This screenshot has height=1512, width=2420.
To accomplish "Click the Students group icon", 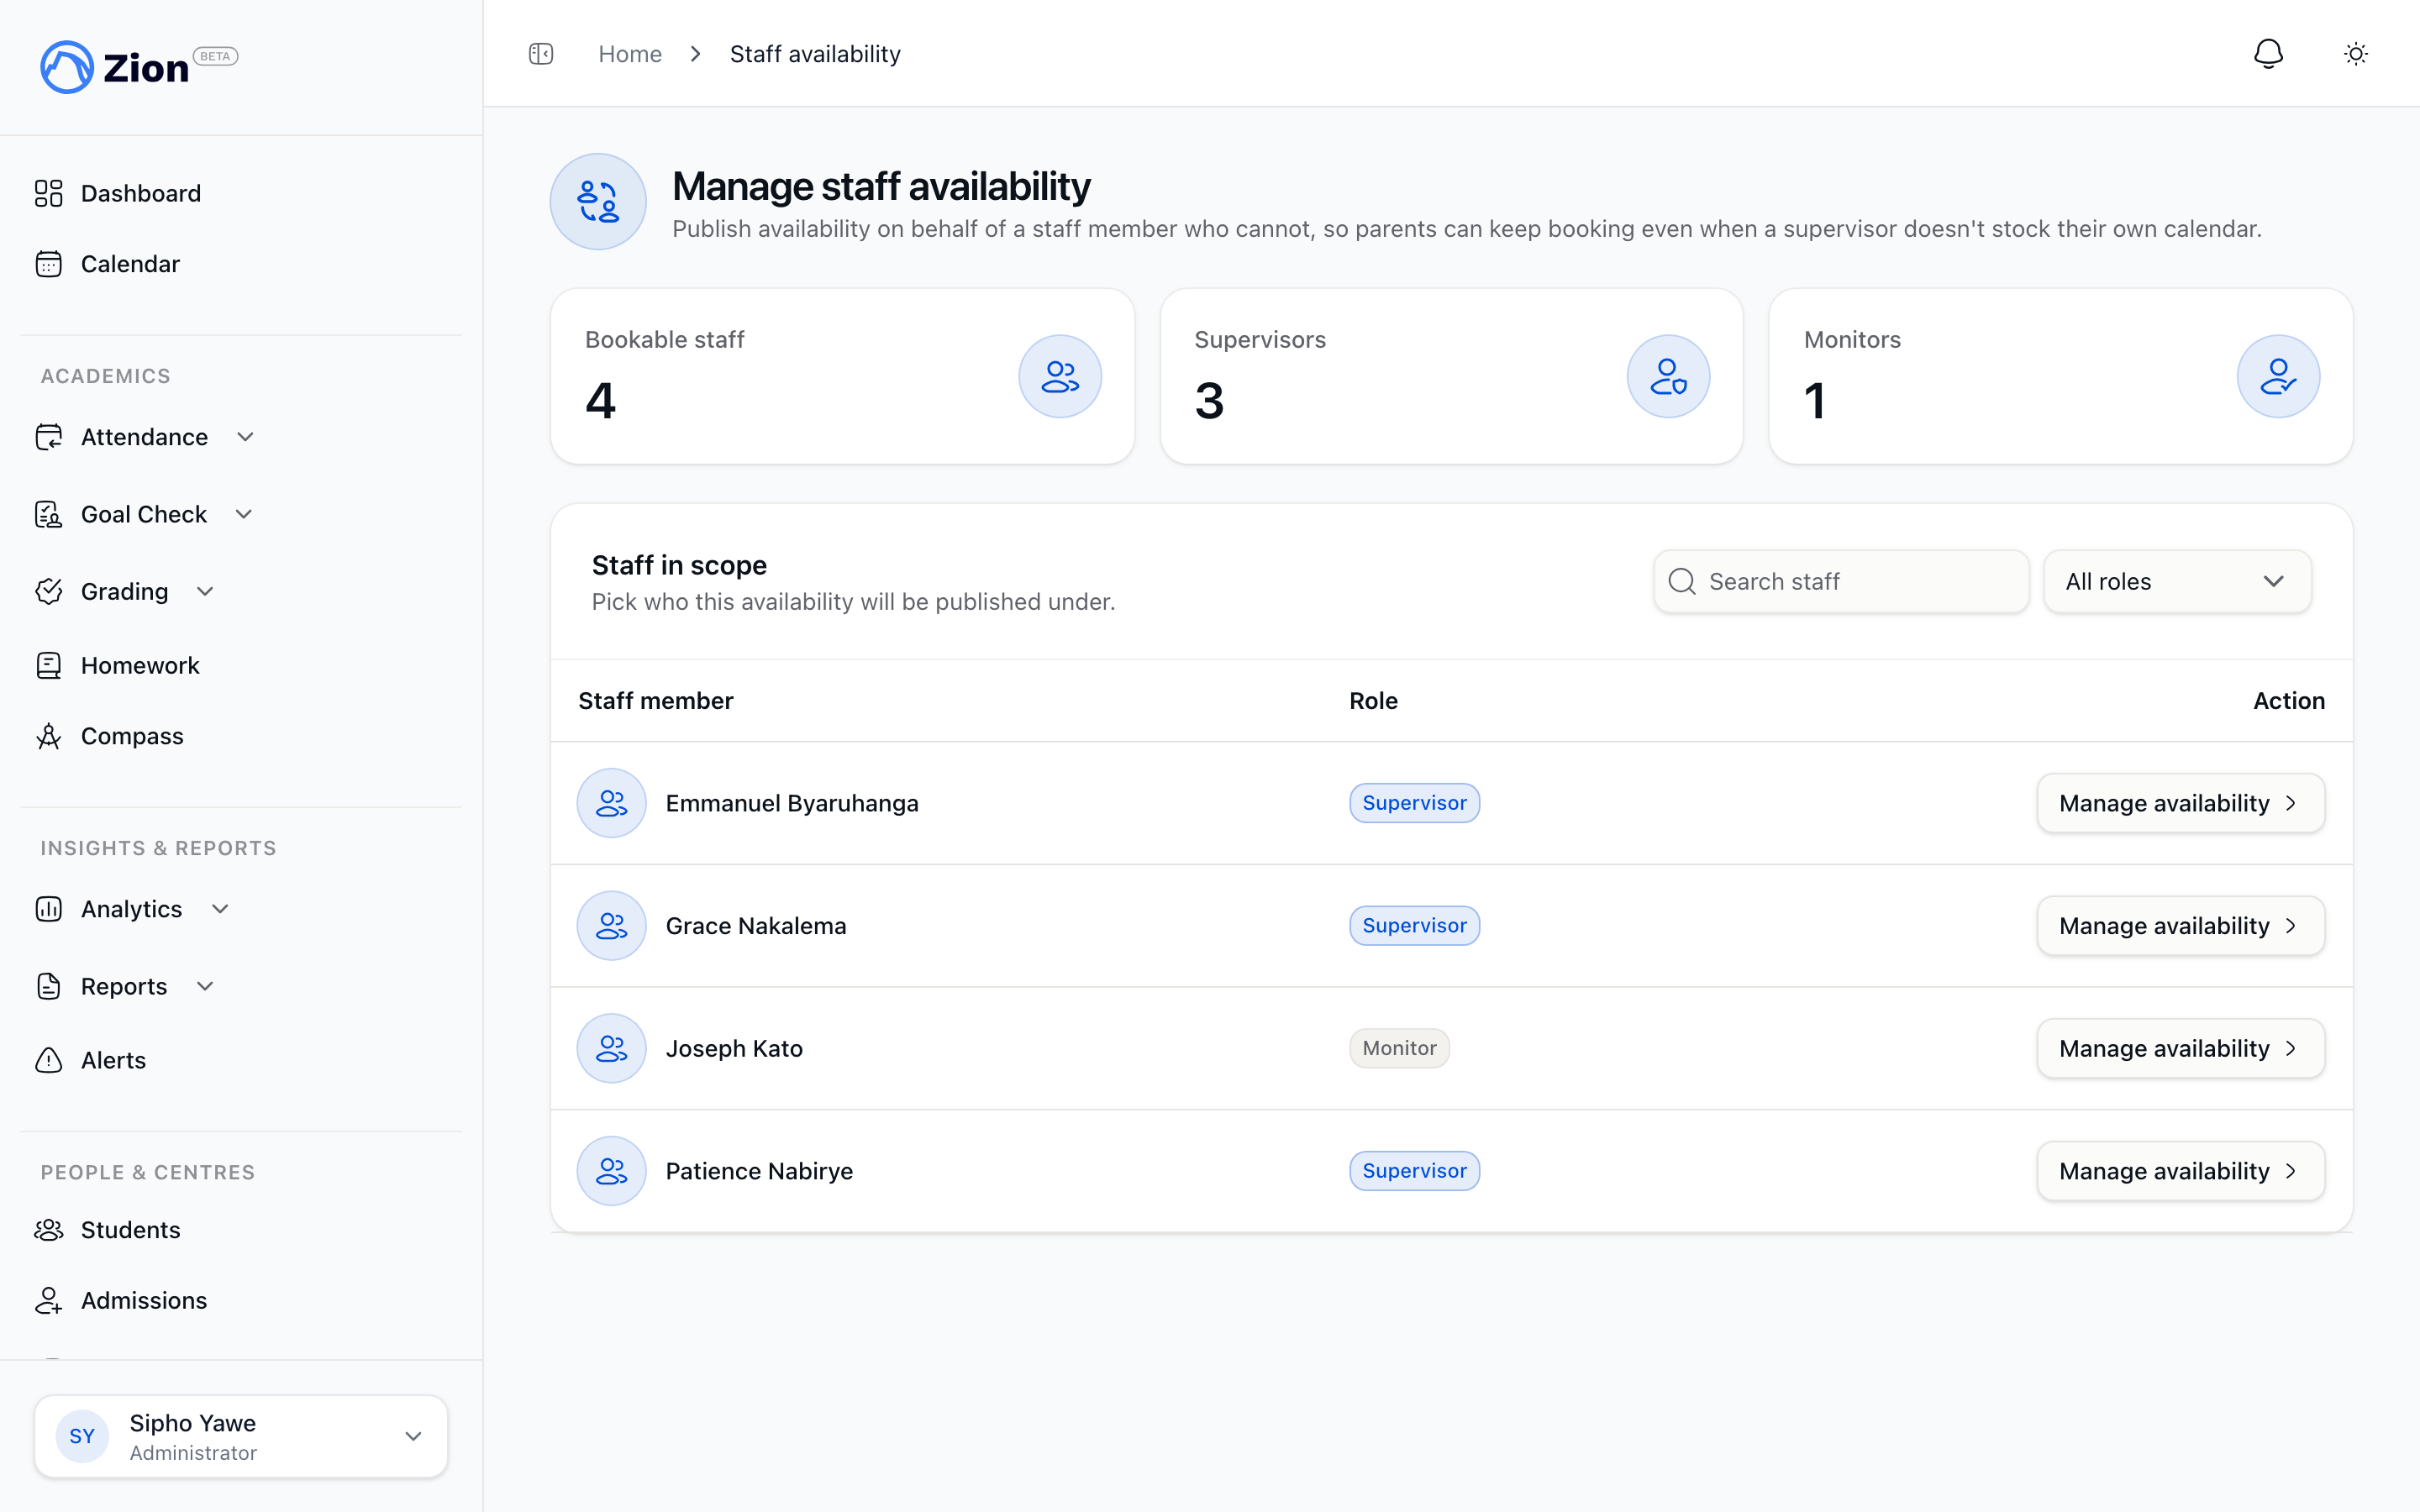I will [49, 1230].
